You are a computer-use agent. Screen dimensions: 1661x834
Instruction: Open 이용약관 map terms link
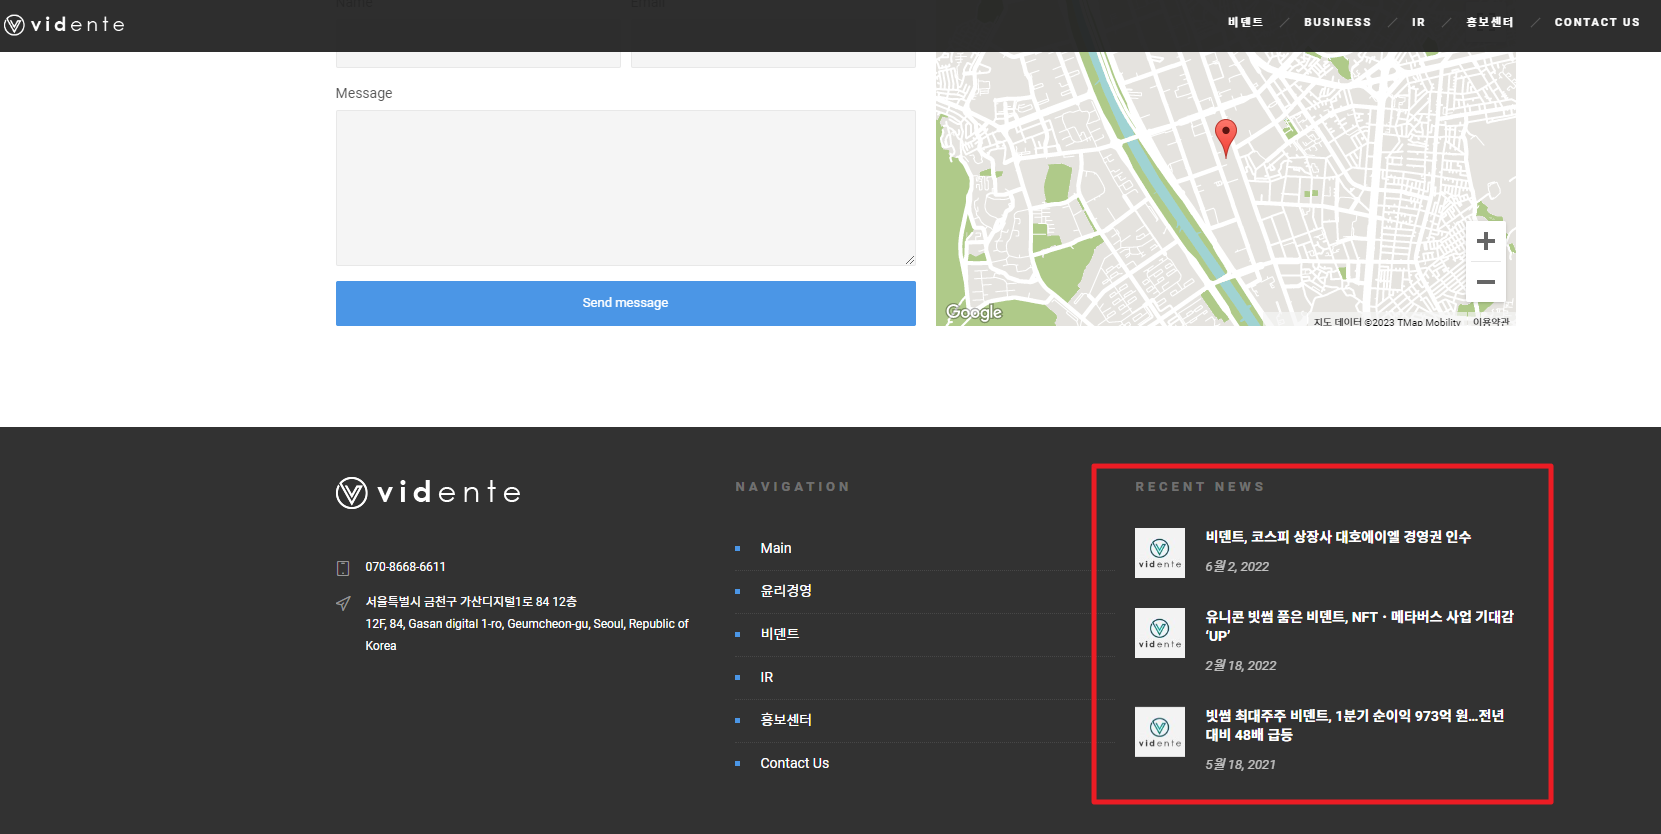(x=1490, y=322)
